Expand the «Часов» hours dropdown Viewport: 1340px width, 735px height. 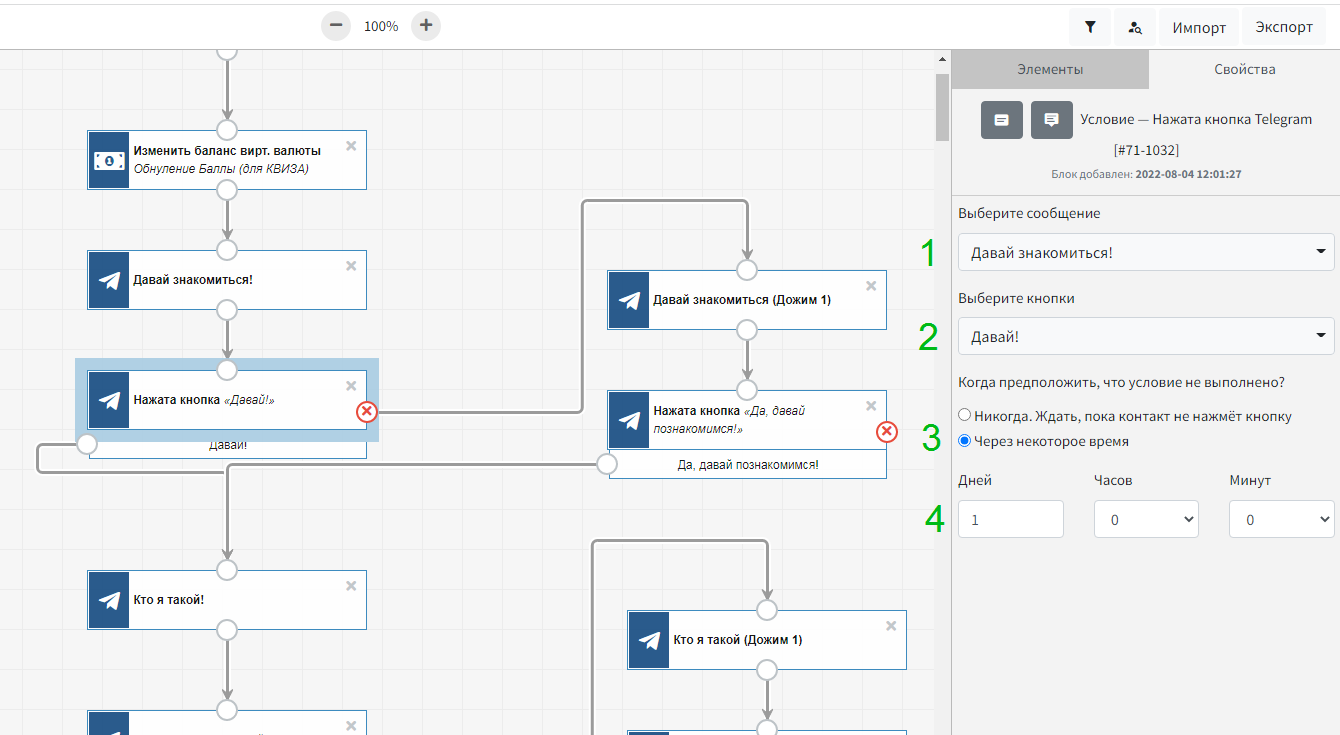(1146, 520)
